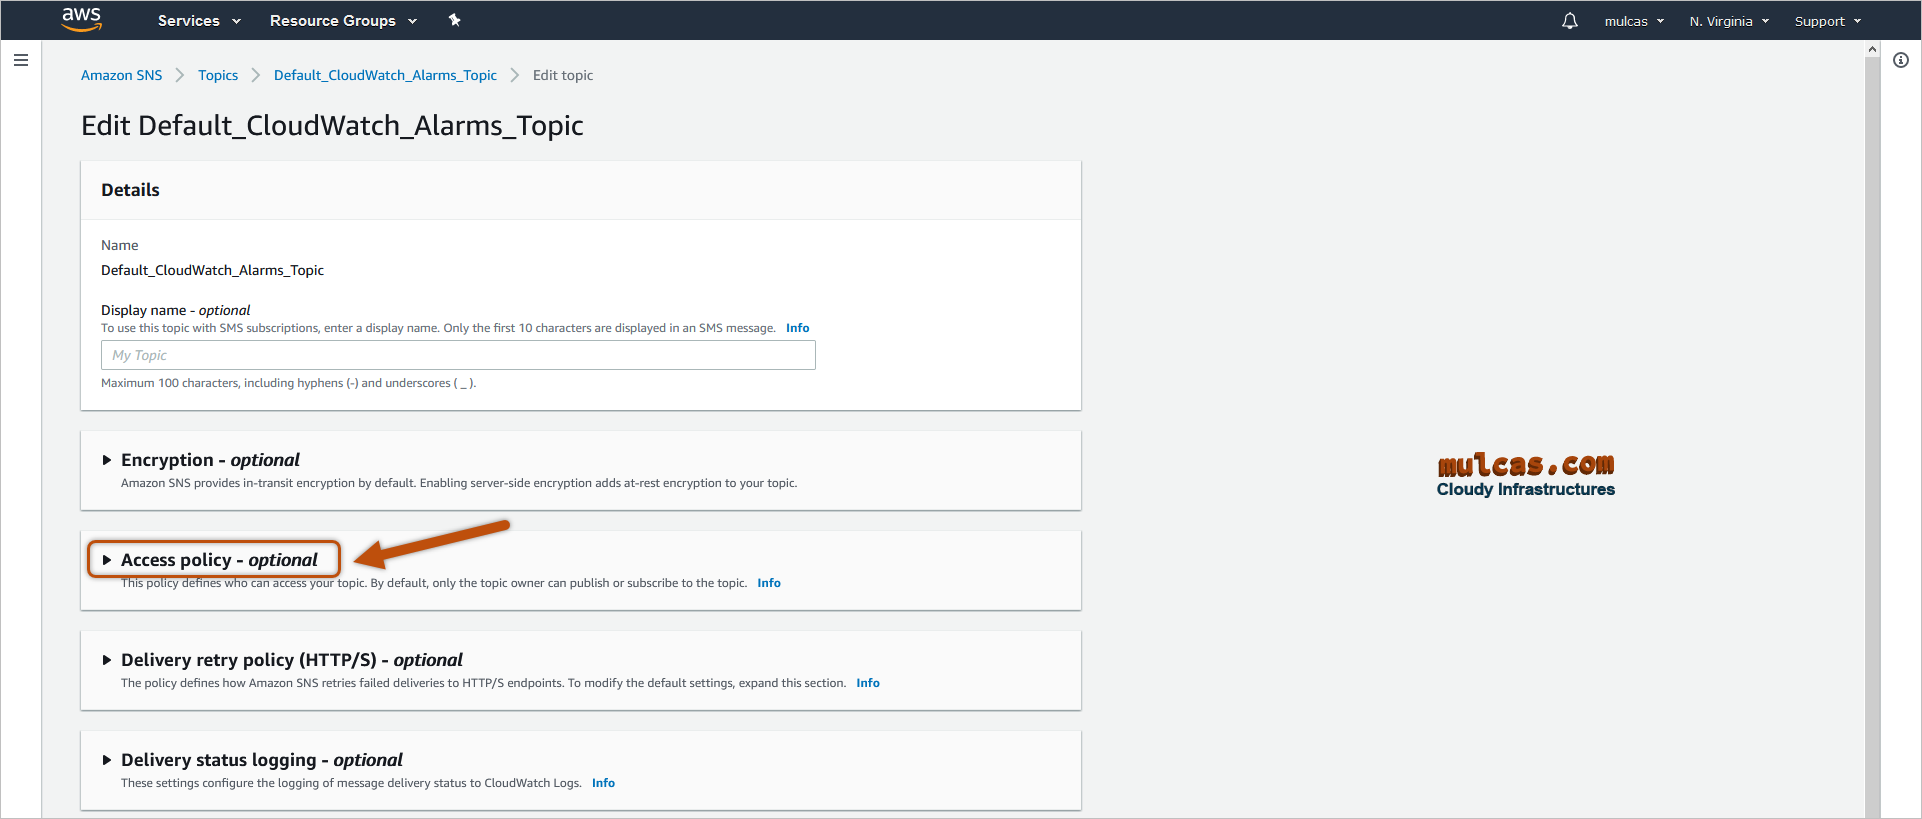
Task: Expand Delivery status logging section
Action: click(x=107, y=760)
